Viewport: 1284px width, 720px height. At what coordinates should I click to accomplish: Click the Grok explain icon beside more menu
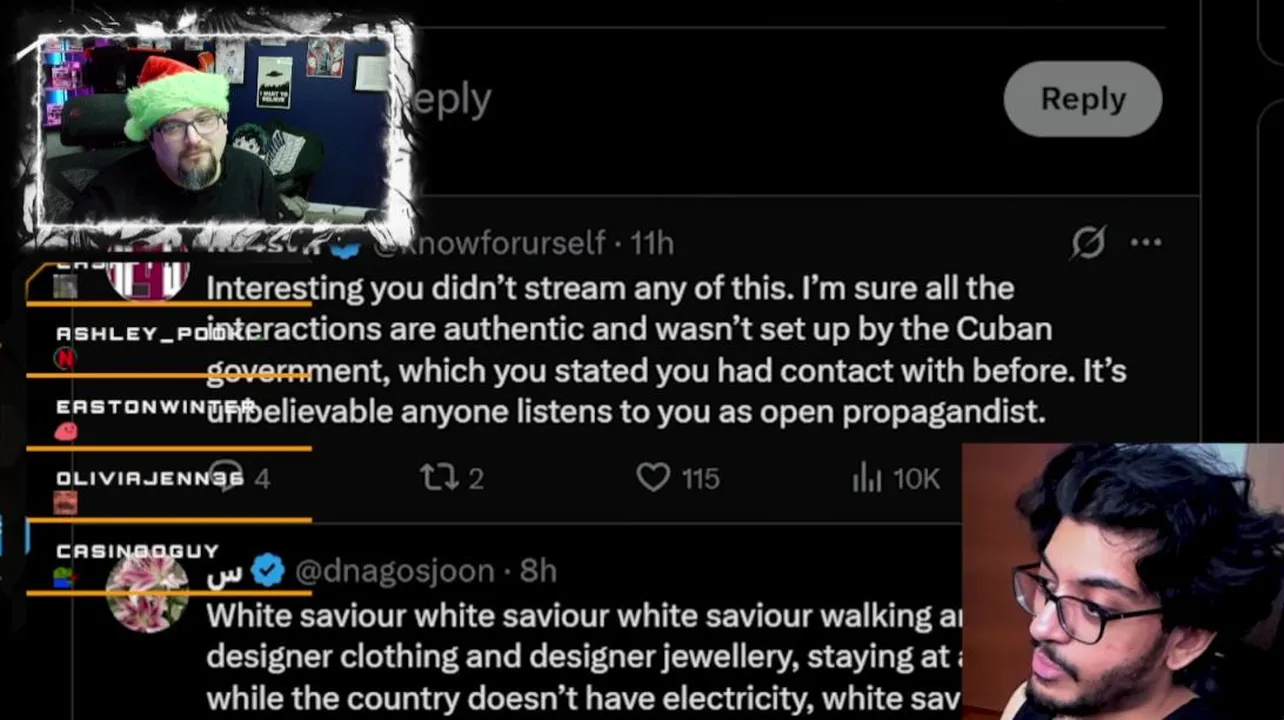click(x=1088, y=242)
